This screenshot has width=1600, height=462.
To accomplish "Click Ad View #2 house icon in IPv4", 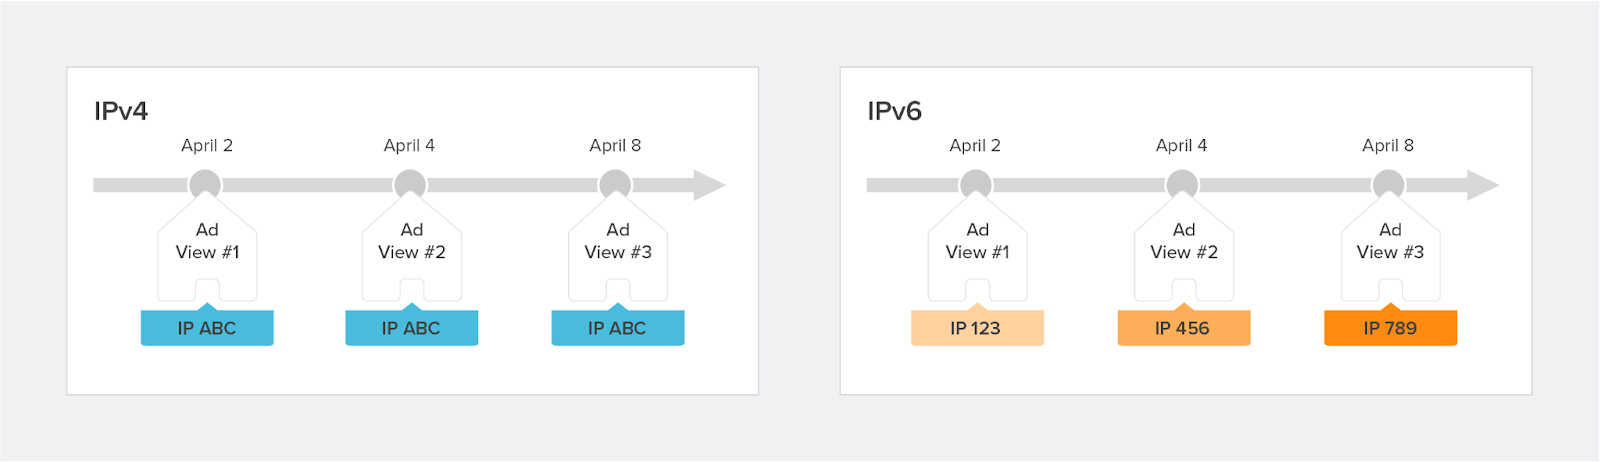I will 412,248.
